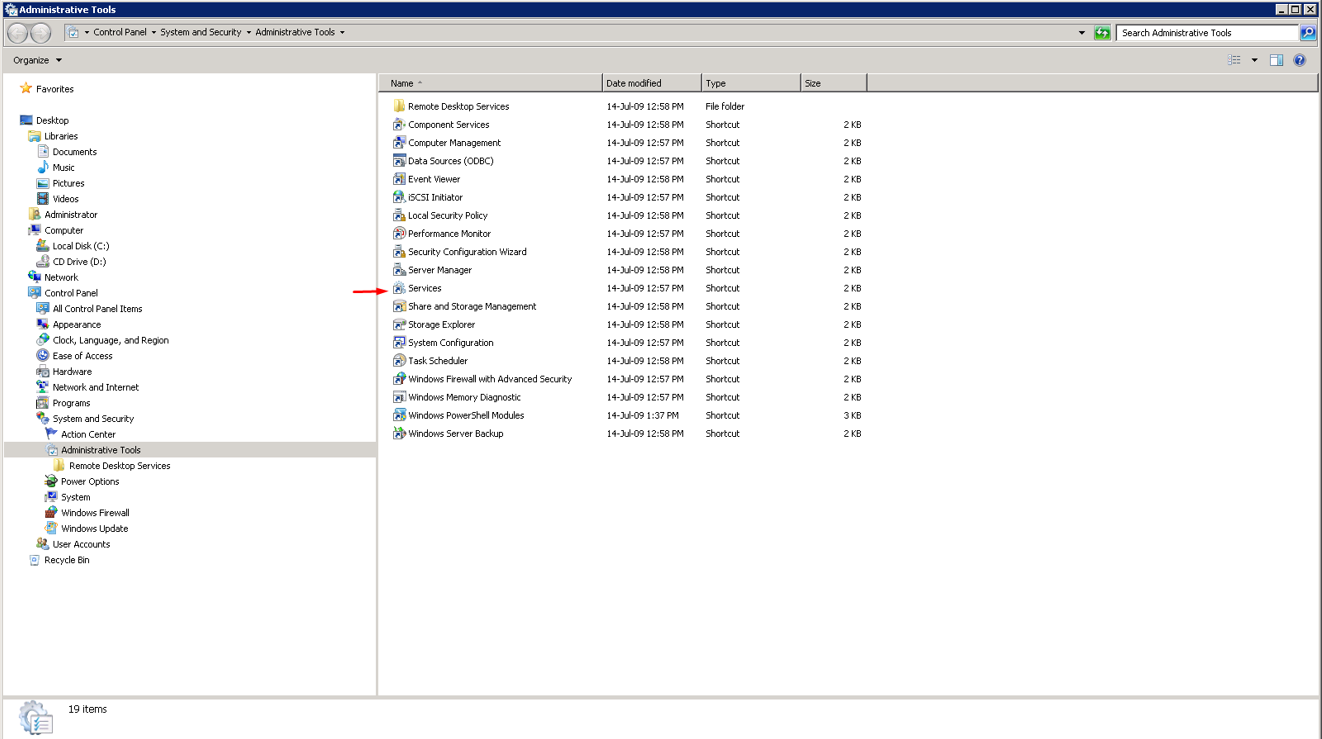Screen dimensions: 1322x739
Task: Focus the Search Administrative Tools field
Action: pos(1205,32)
